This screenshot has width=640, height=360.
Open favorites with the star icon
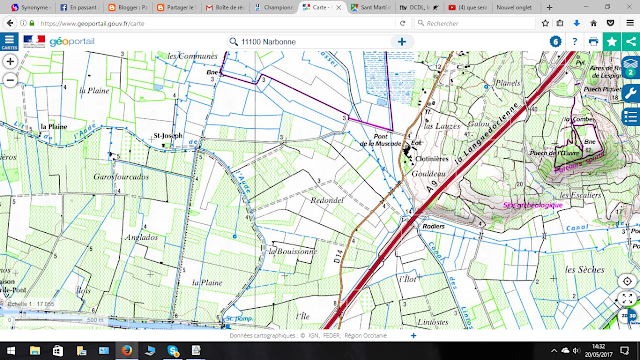point(611,42)
